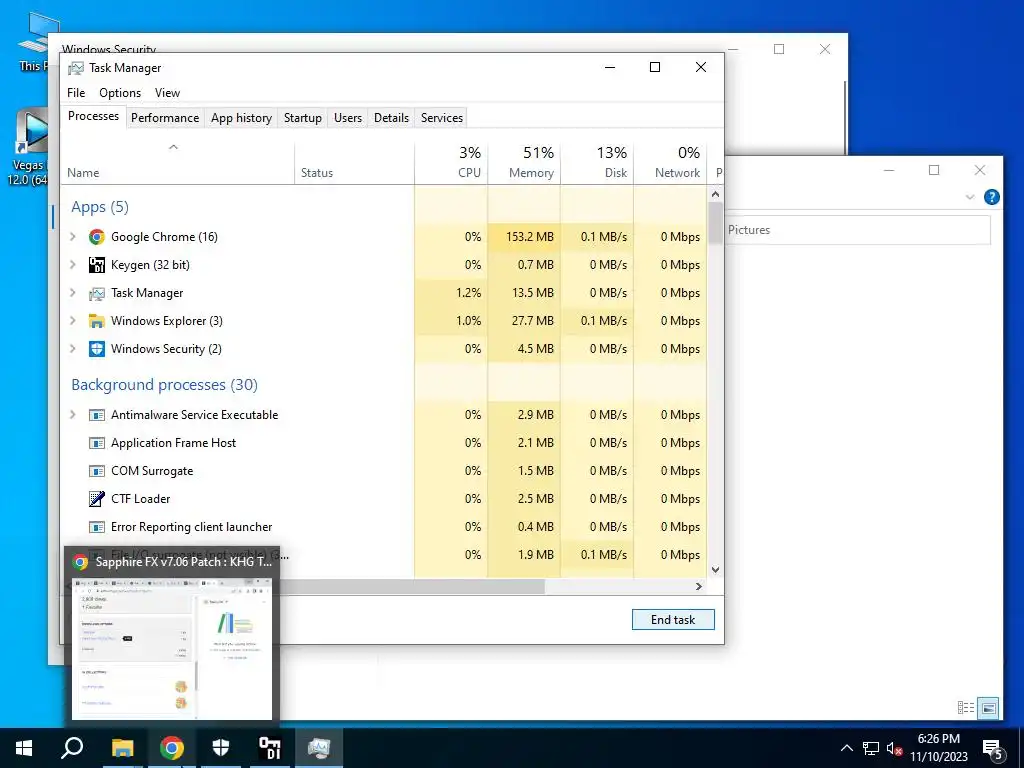Click the muted volume tray icon
The width and height of the screenshot is (1024, 768).
894,748
